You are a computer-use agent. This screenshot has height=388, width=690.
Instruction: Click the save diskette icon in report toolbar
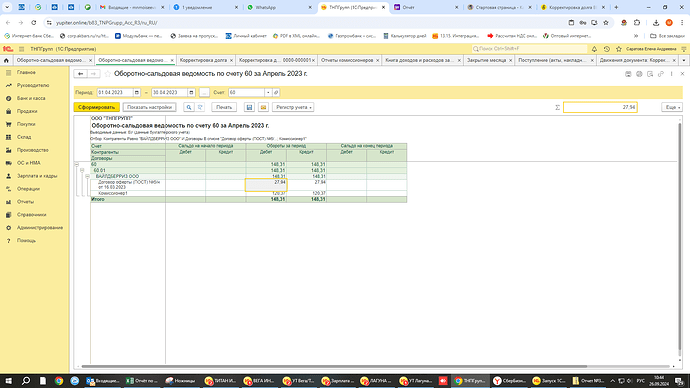(x=250, y=107)
